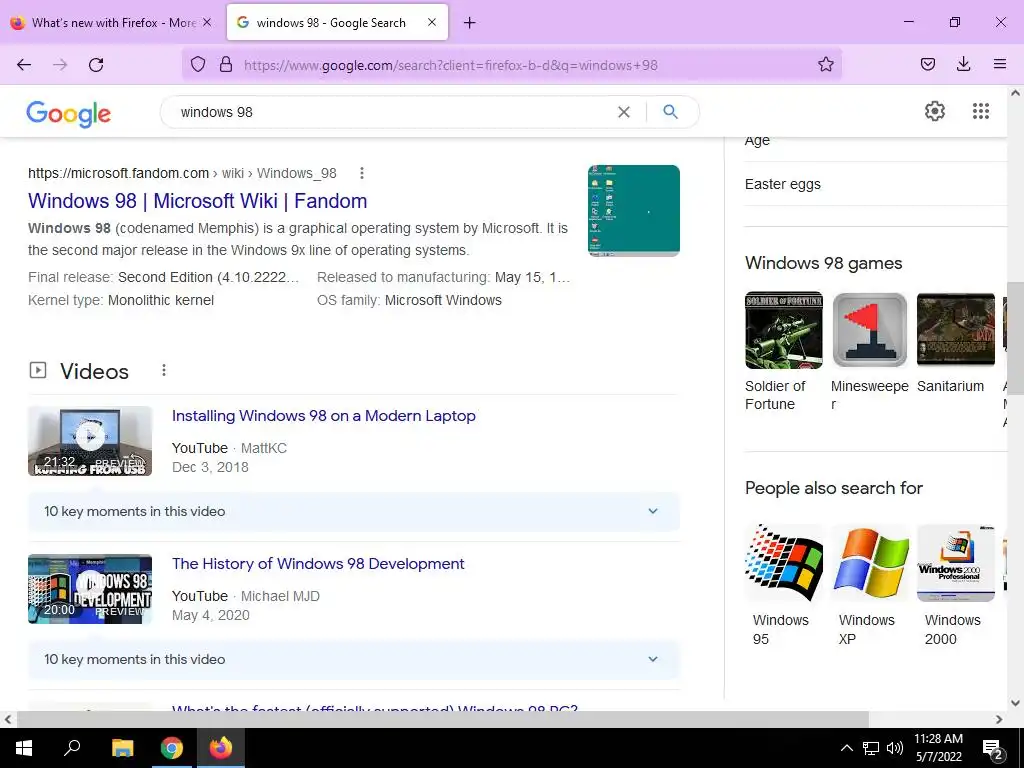Expand the Easter eggs row
The width and height of the screenshot is (1024, 768).
875,184
